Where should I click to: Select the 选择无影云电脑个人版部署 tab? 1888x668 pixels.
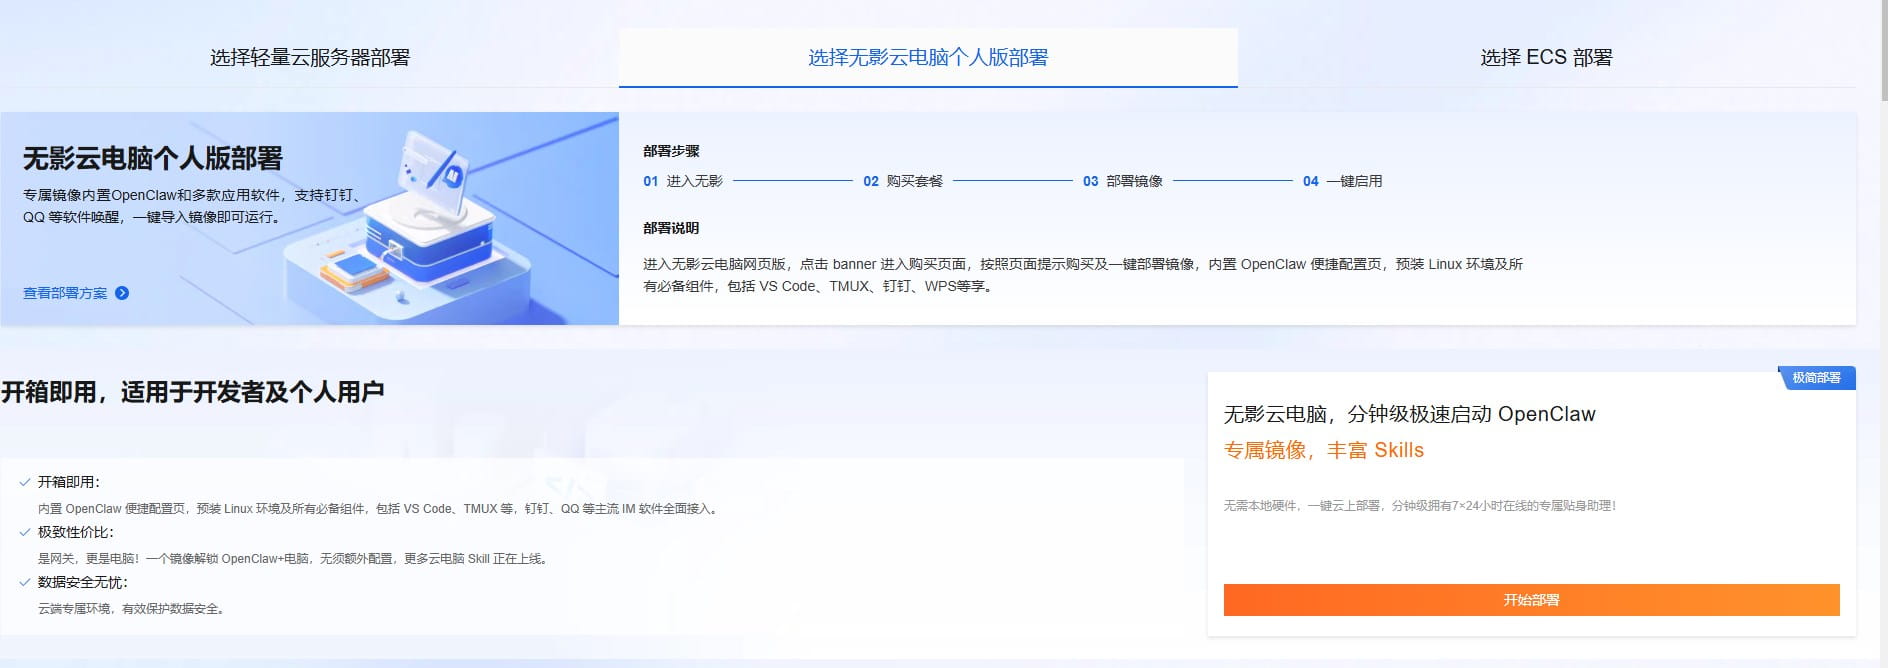click(x=928, y=58)
